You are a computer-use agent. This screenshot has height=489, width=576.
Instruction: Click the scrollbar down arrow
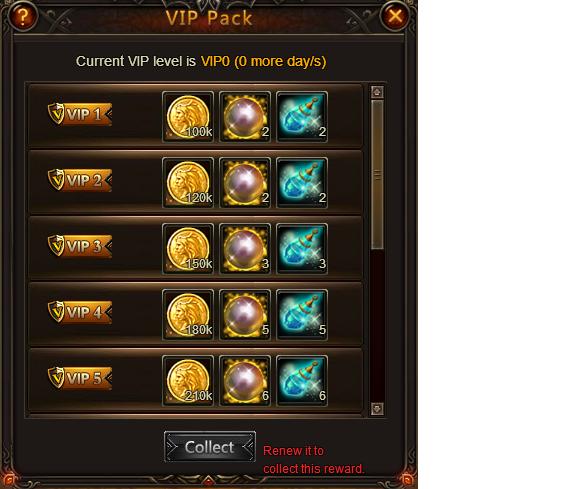[377, 409]
